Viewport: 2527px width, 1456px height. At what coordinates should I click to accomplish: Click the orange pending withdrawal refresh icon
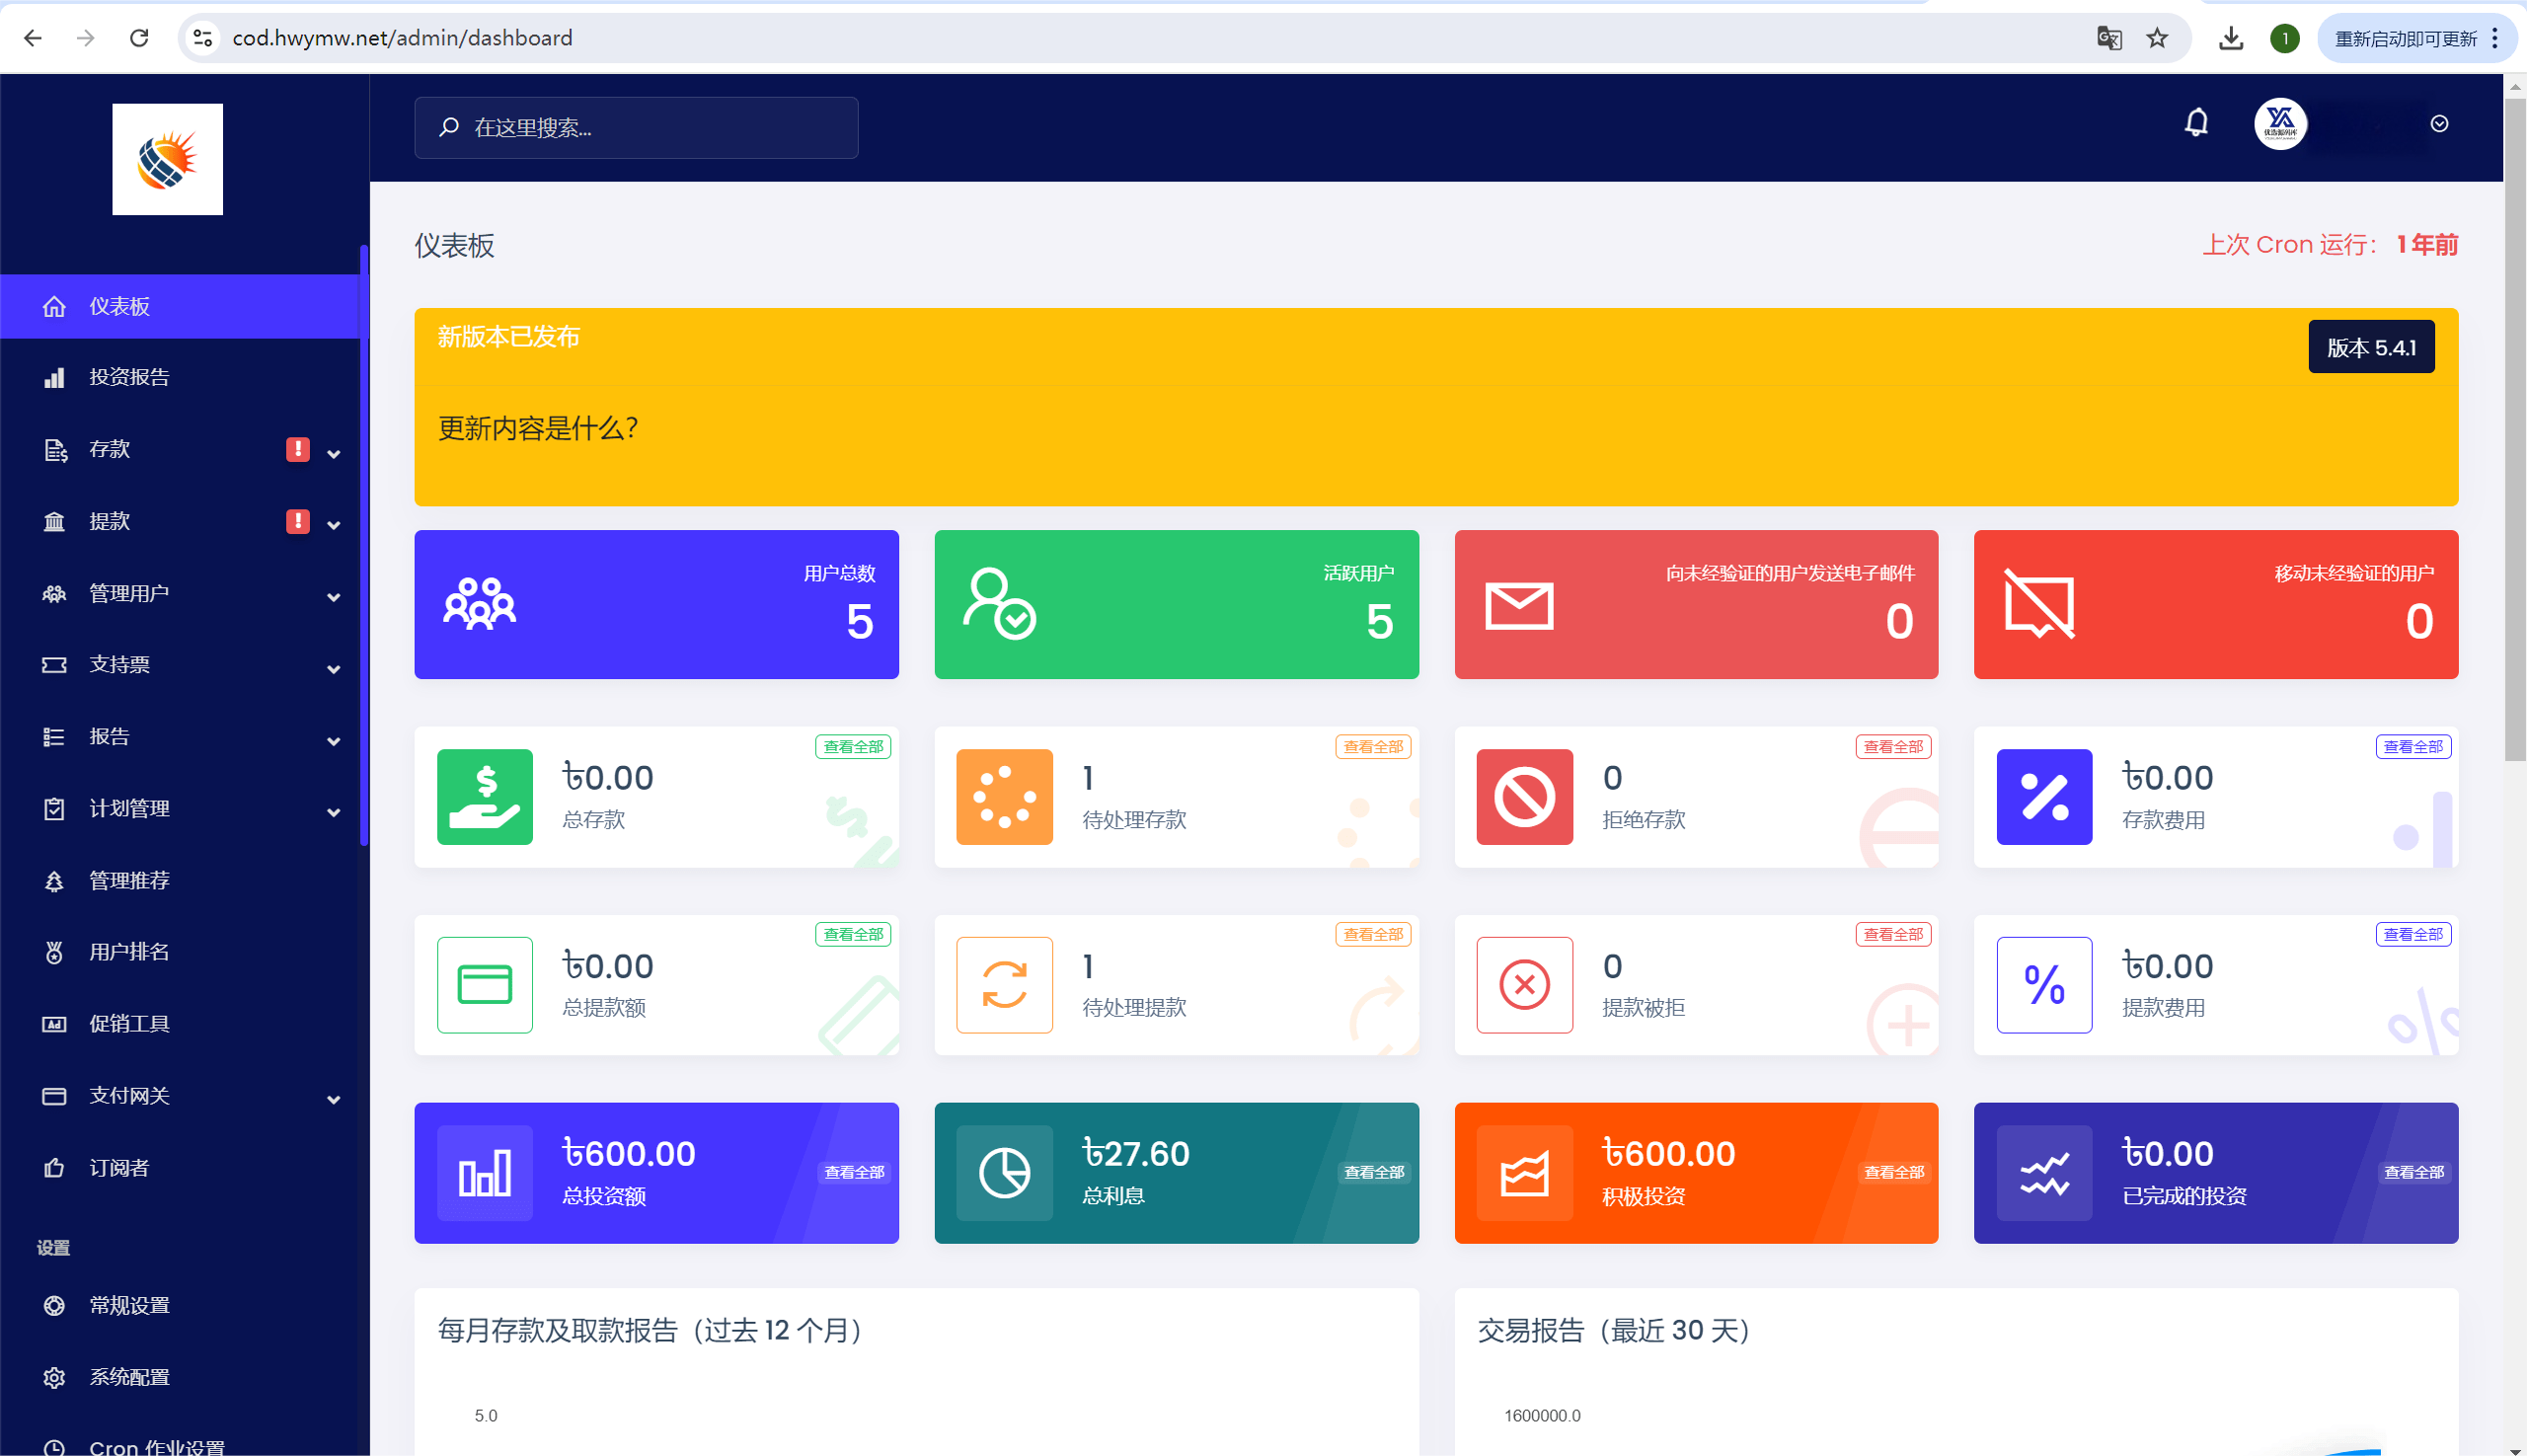1004,985
